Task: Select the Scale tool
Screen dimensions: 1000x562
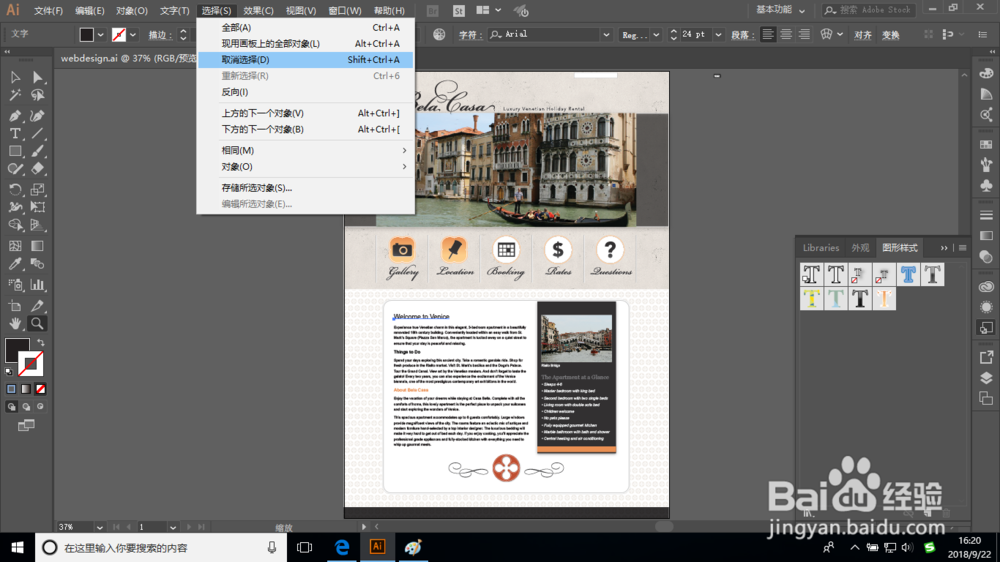Action: pos(37,189)
